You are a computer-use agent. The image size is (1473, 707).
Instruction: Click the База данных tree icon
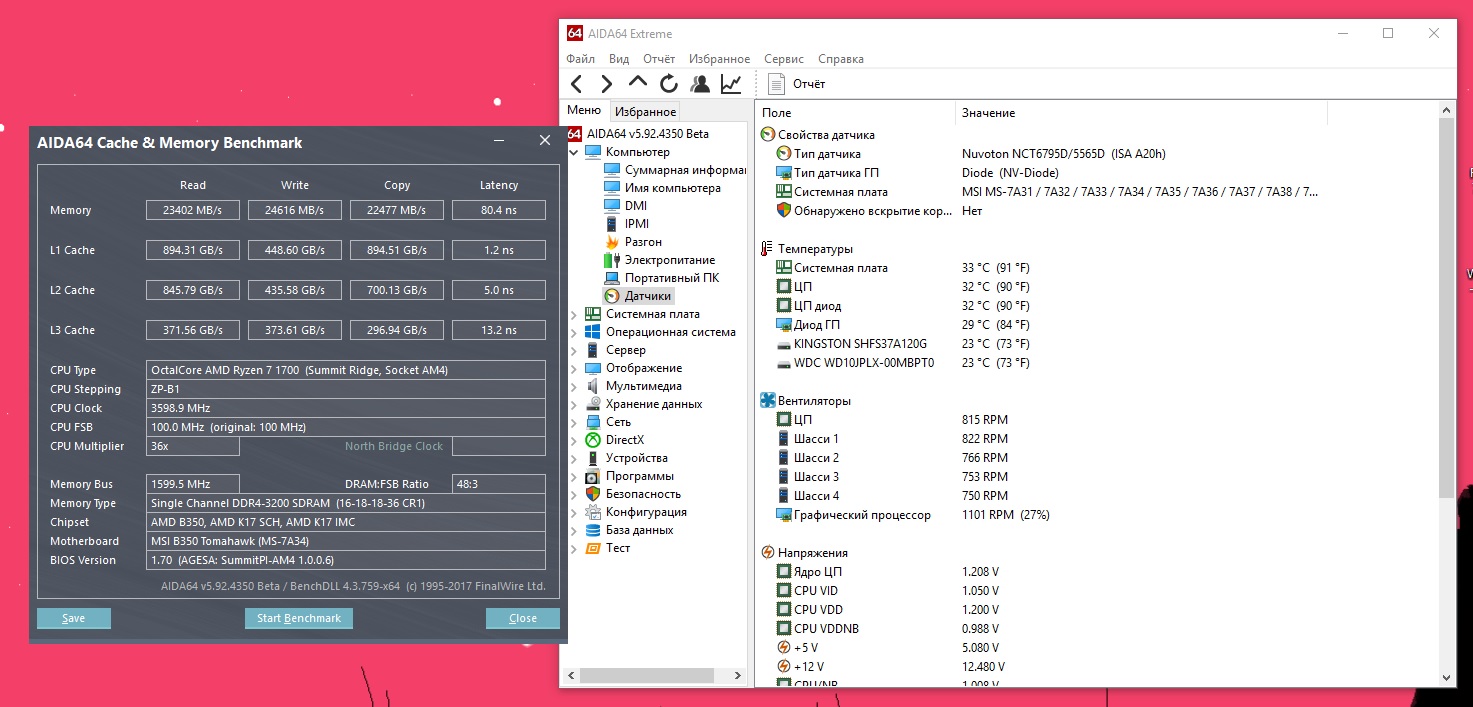tap(593, 530)
